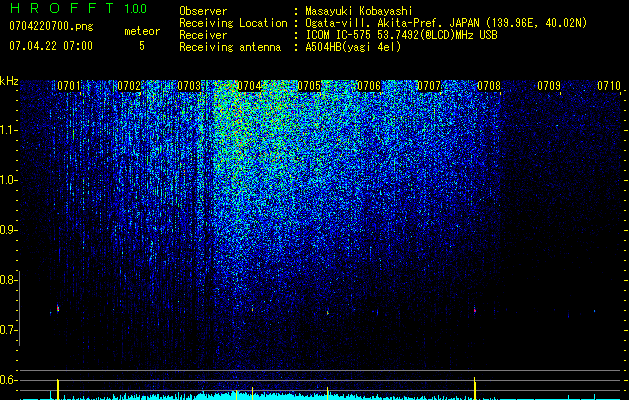629x400 pixels.
Task: Click observer name Masayuki Kobayashi
Action: click(x=359, y=11)
